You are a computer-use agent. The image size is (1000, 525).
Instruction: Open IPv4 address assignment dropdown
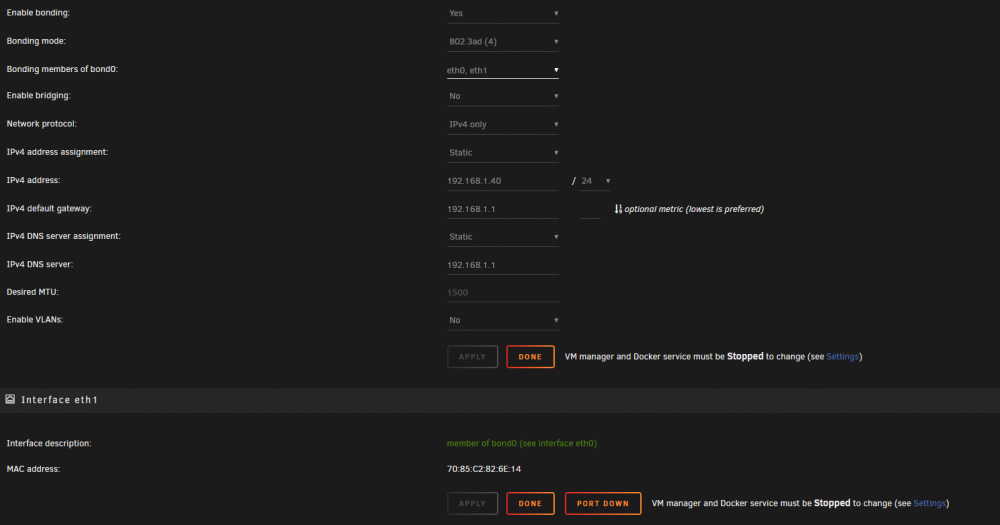click(x=503, y=152)
